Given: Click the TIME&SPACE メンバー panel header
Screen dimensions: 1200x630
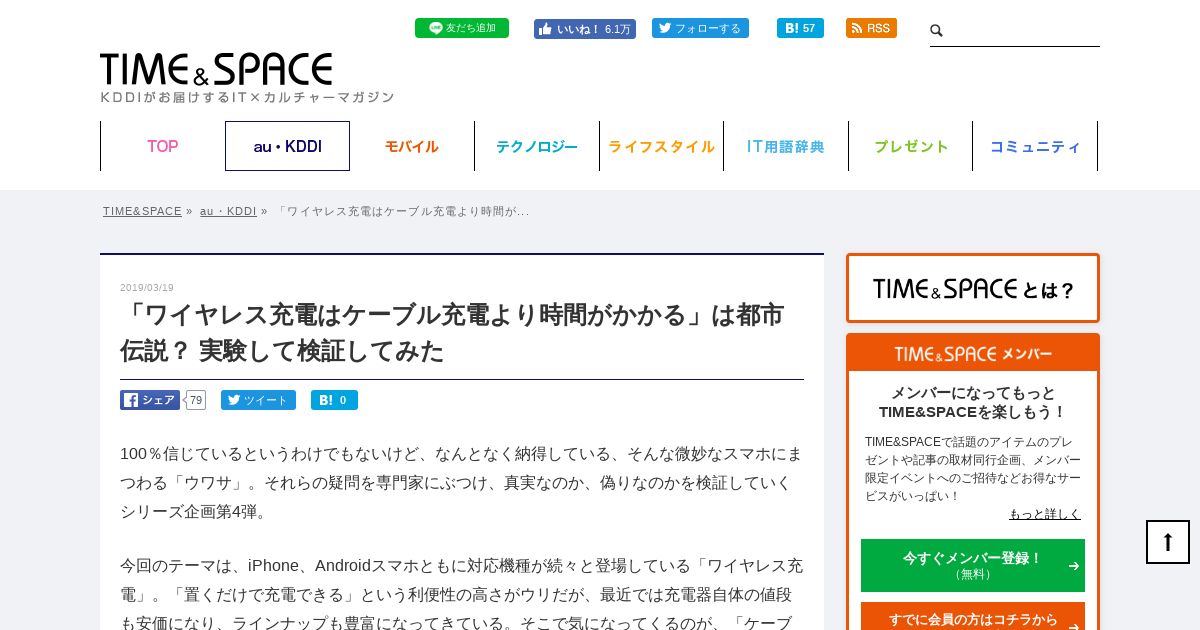Looking at the screenshot, I should click(x=973, y=354).
